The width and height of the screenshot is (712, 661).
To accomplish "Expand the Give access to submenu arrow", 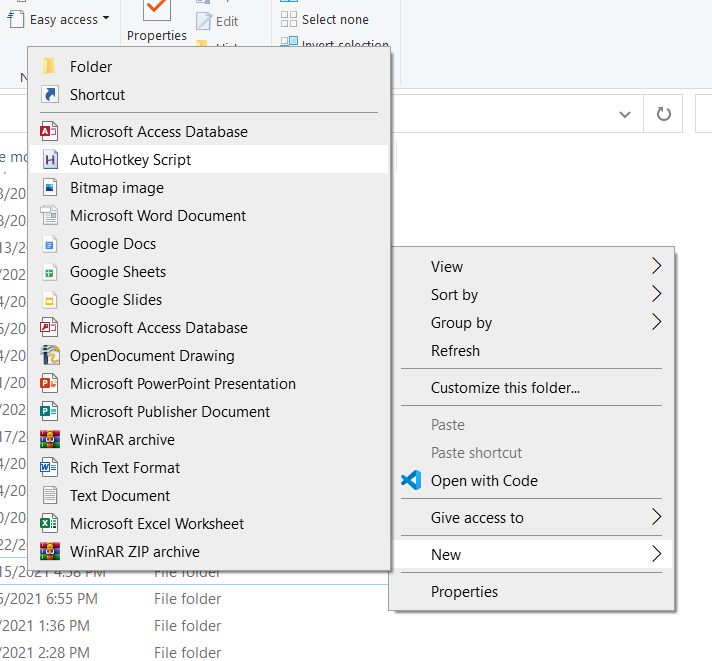I will pos(657,517).
